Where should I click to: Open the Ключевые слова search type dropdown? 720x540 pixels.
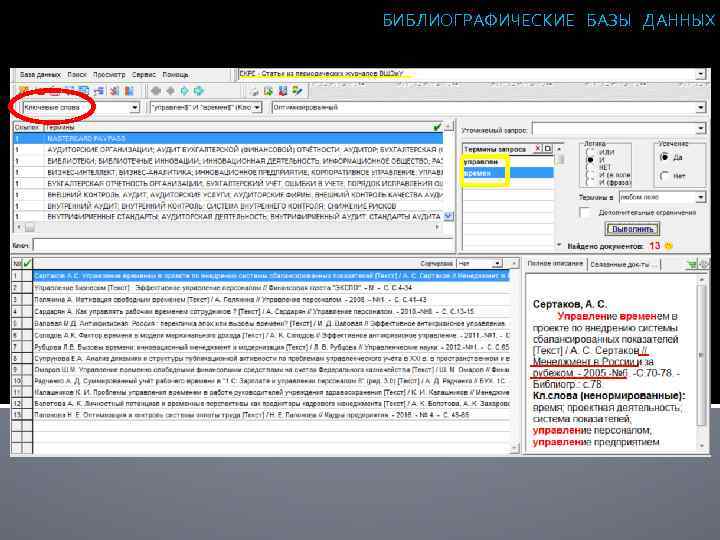[135, 107]
